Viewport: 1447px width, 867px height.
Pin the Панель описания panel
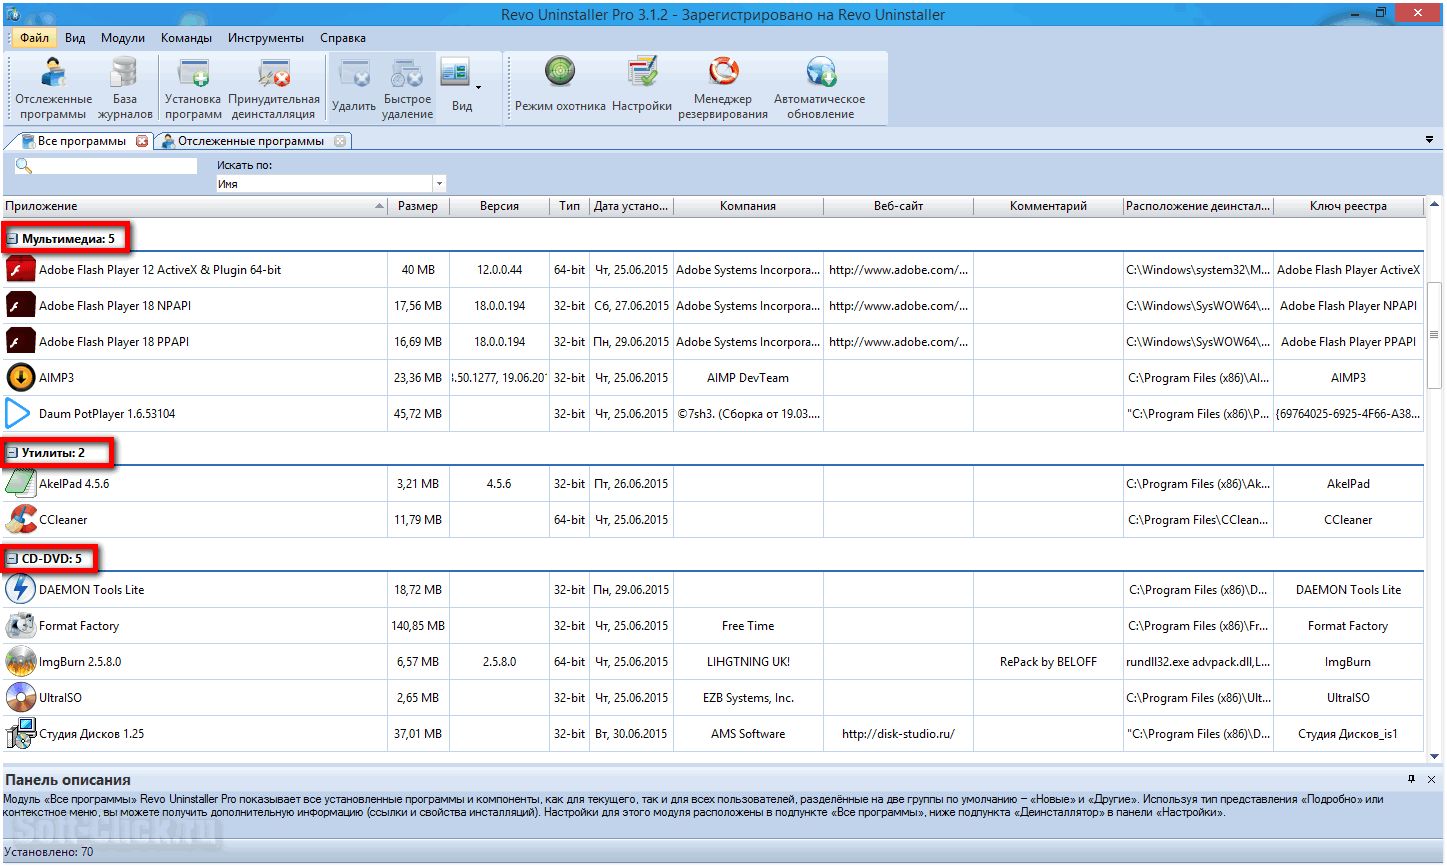pyautogui.click(x=1411, y=779)
